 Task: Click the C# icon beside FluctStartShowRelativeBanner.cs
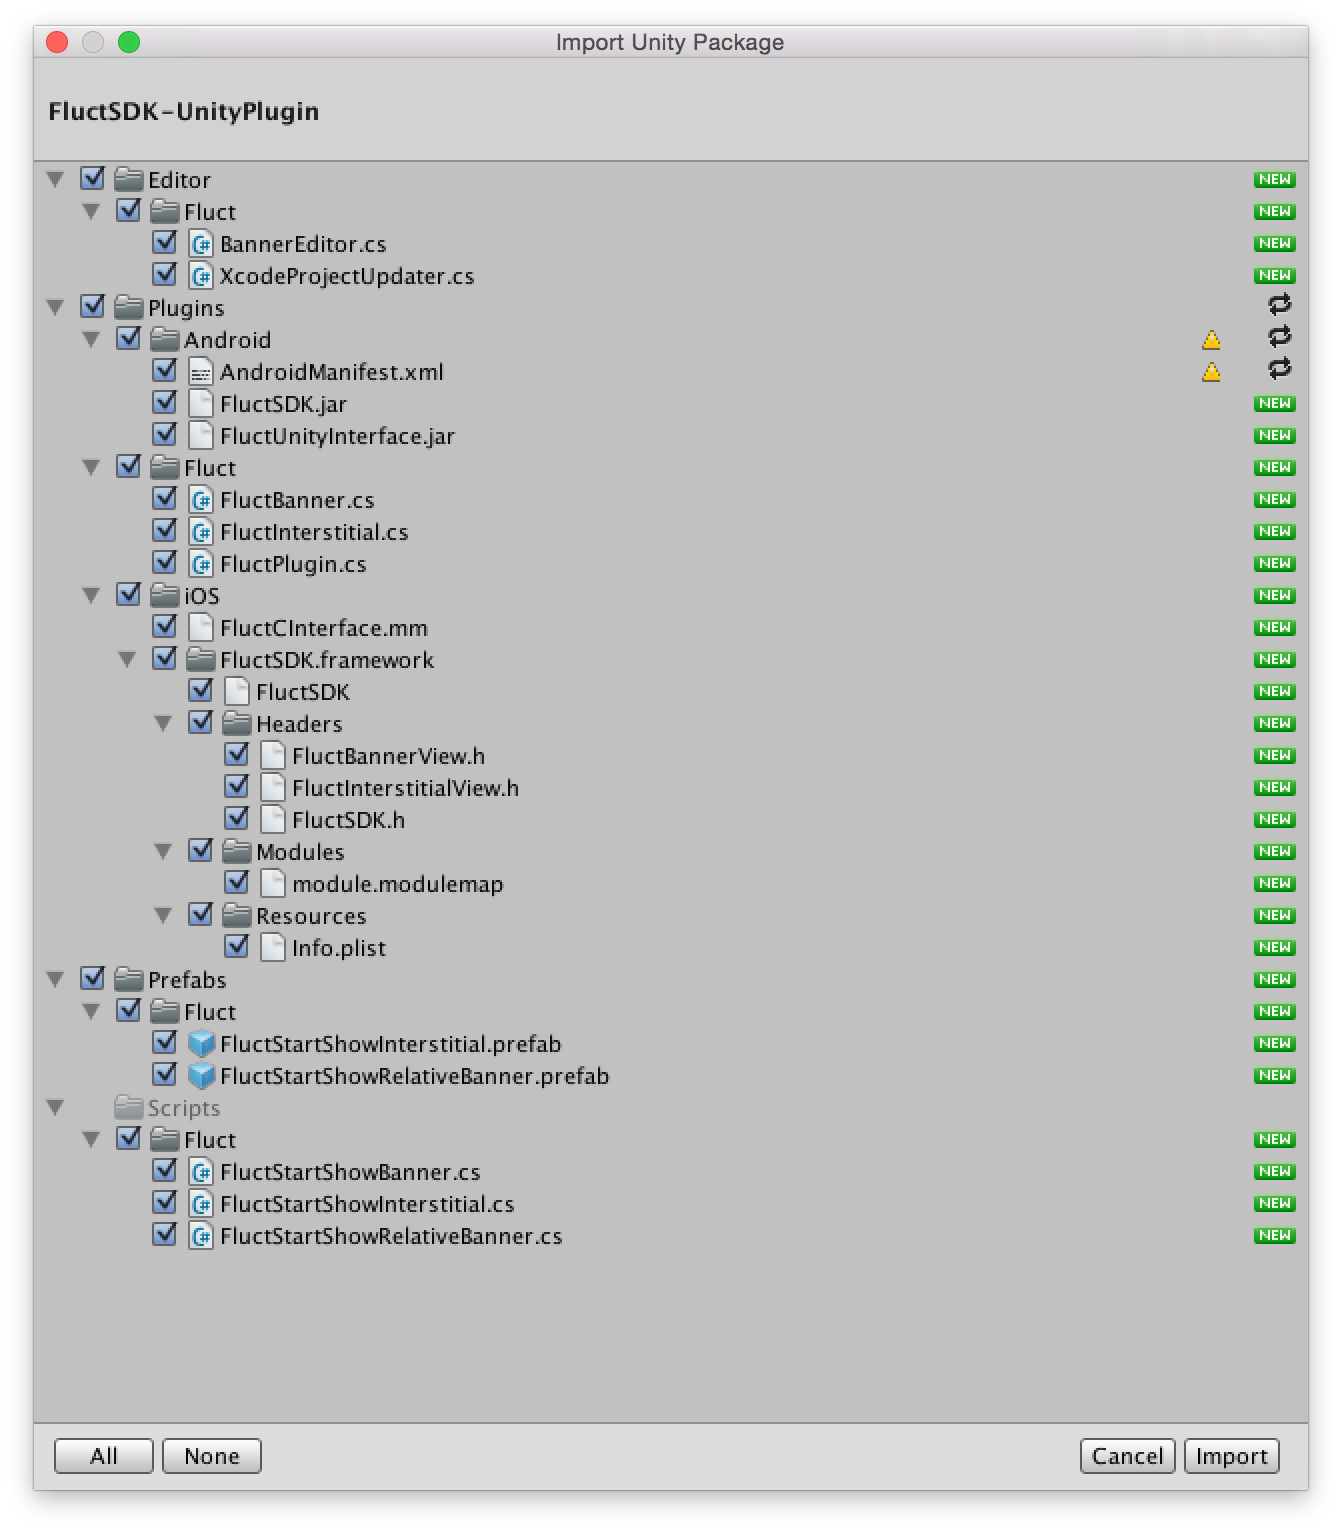coord(201,1236)
